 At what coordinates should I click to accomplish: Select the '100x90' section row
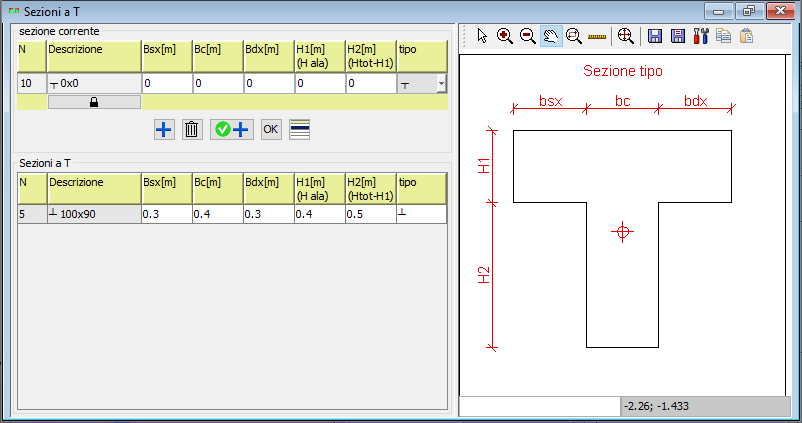click(x=232, y=214)
